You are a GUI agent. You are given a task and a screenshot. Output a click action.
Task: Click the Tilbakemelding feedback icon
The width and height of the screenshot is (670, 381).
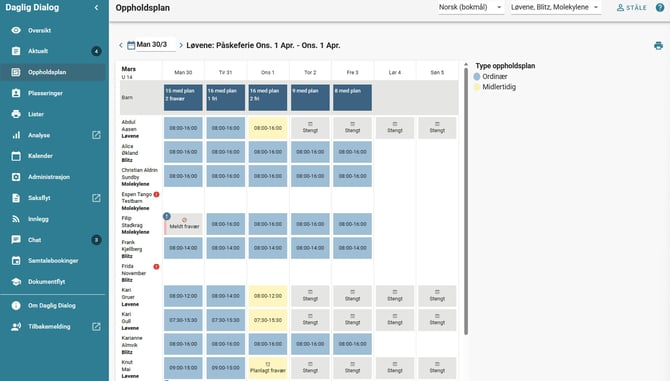(x=16, y=326)
